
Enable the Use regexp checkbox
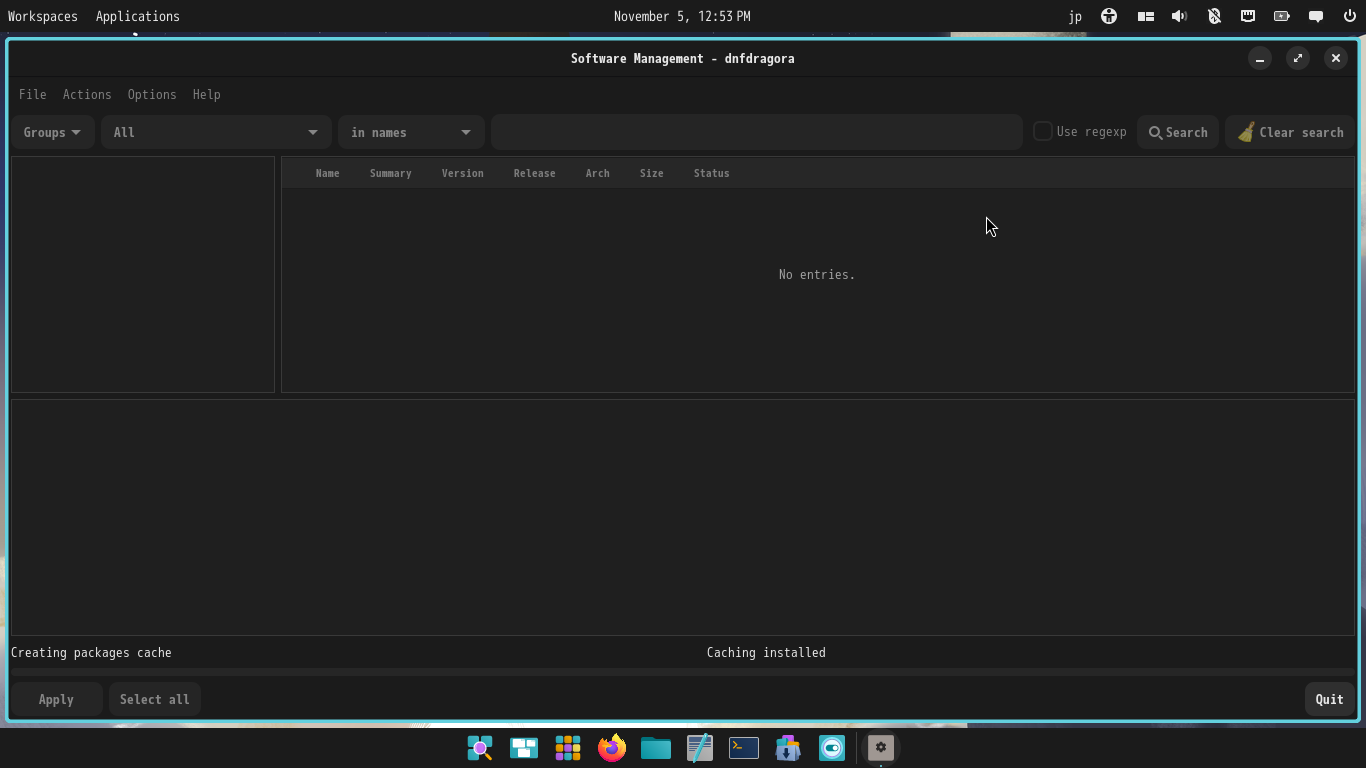(x=1042, y=131)
